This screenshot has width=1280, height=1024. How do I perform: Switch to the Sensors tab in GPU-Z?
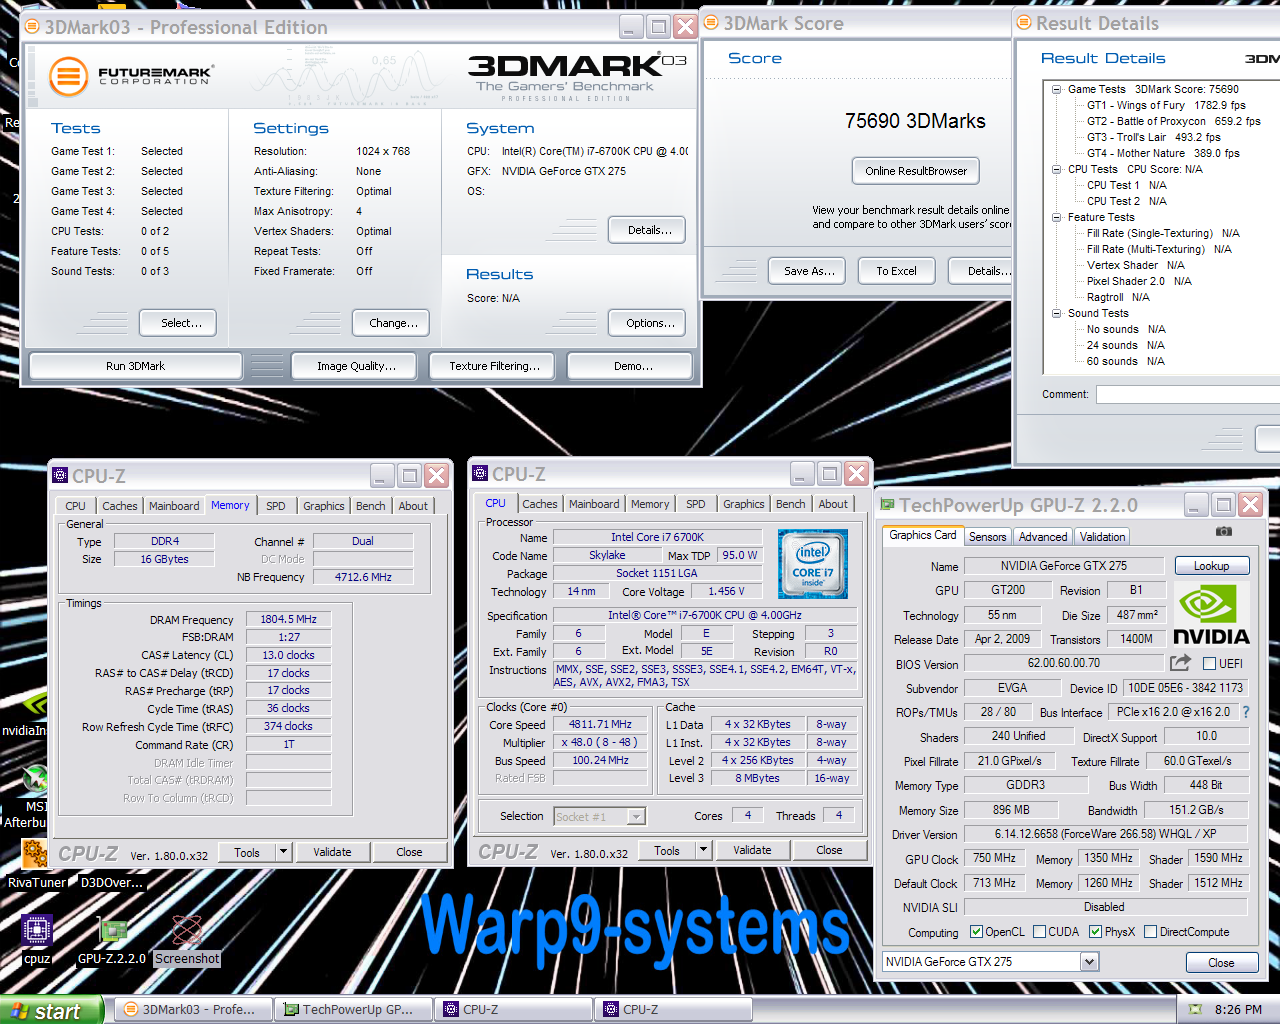pos(988,537)
